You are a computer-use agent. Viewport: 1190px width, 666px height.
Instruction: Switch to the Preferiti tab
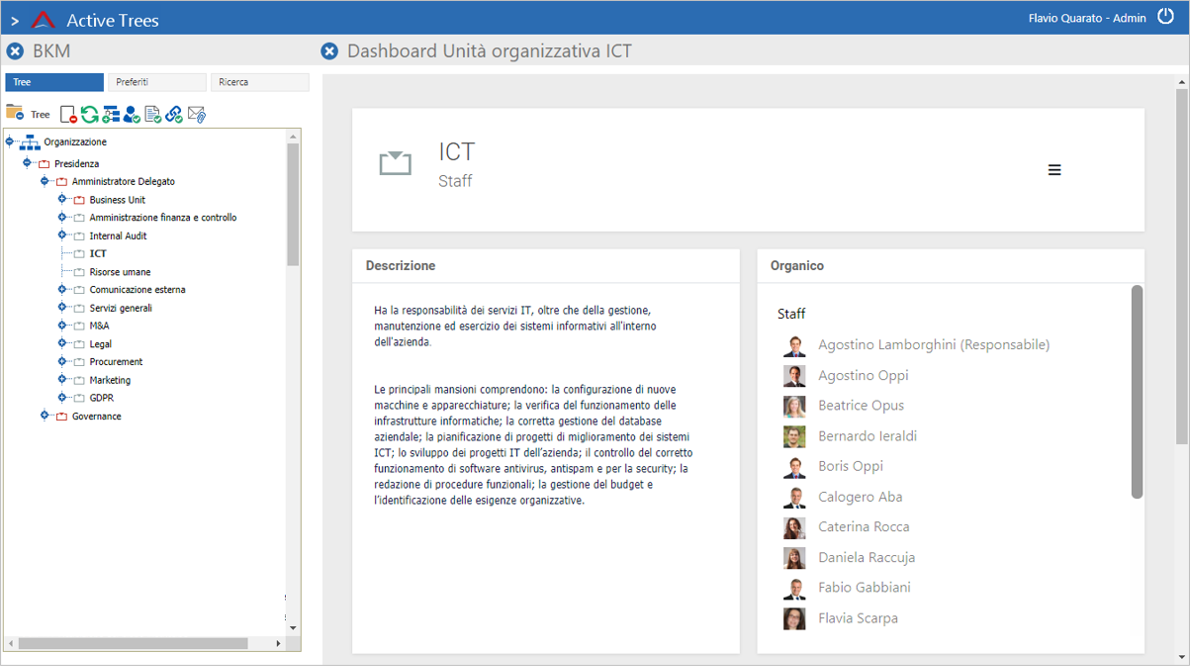point(157,82)
